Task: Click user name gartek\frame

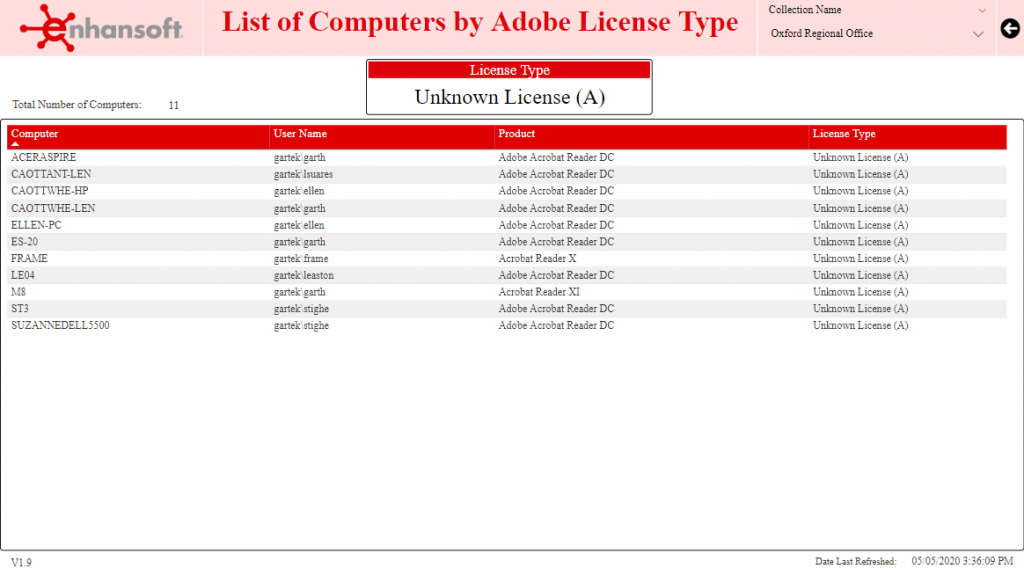Action: coord(300,259)
